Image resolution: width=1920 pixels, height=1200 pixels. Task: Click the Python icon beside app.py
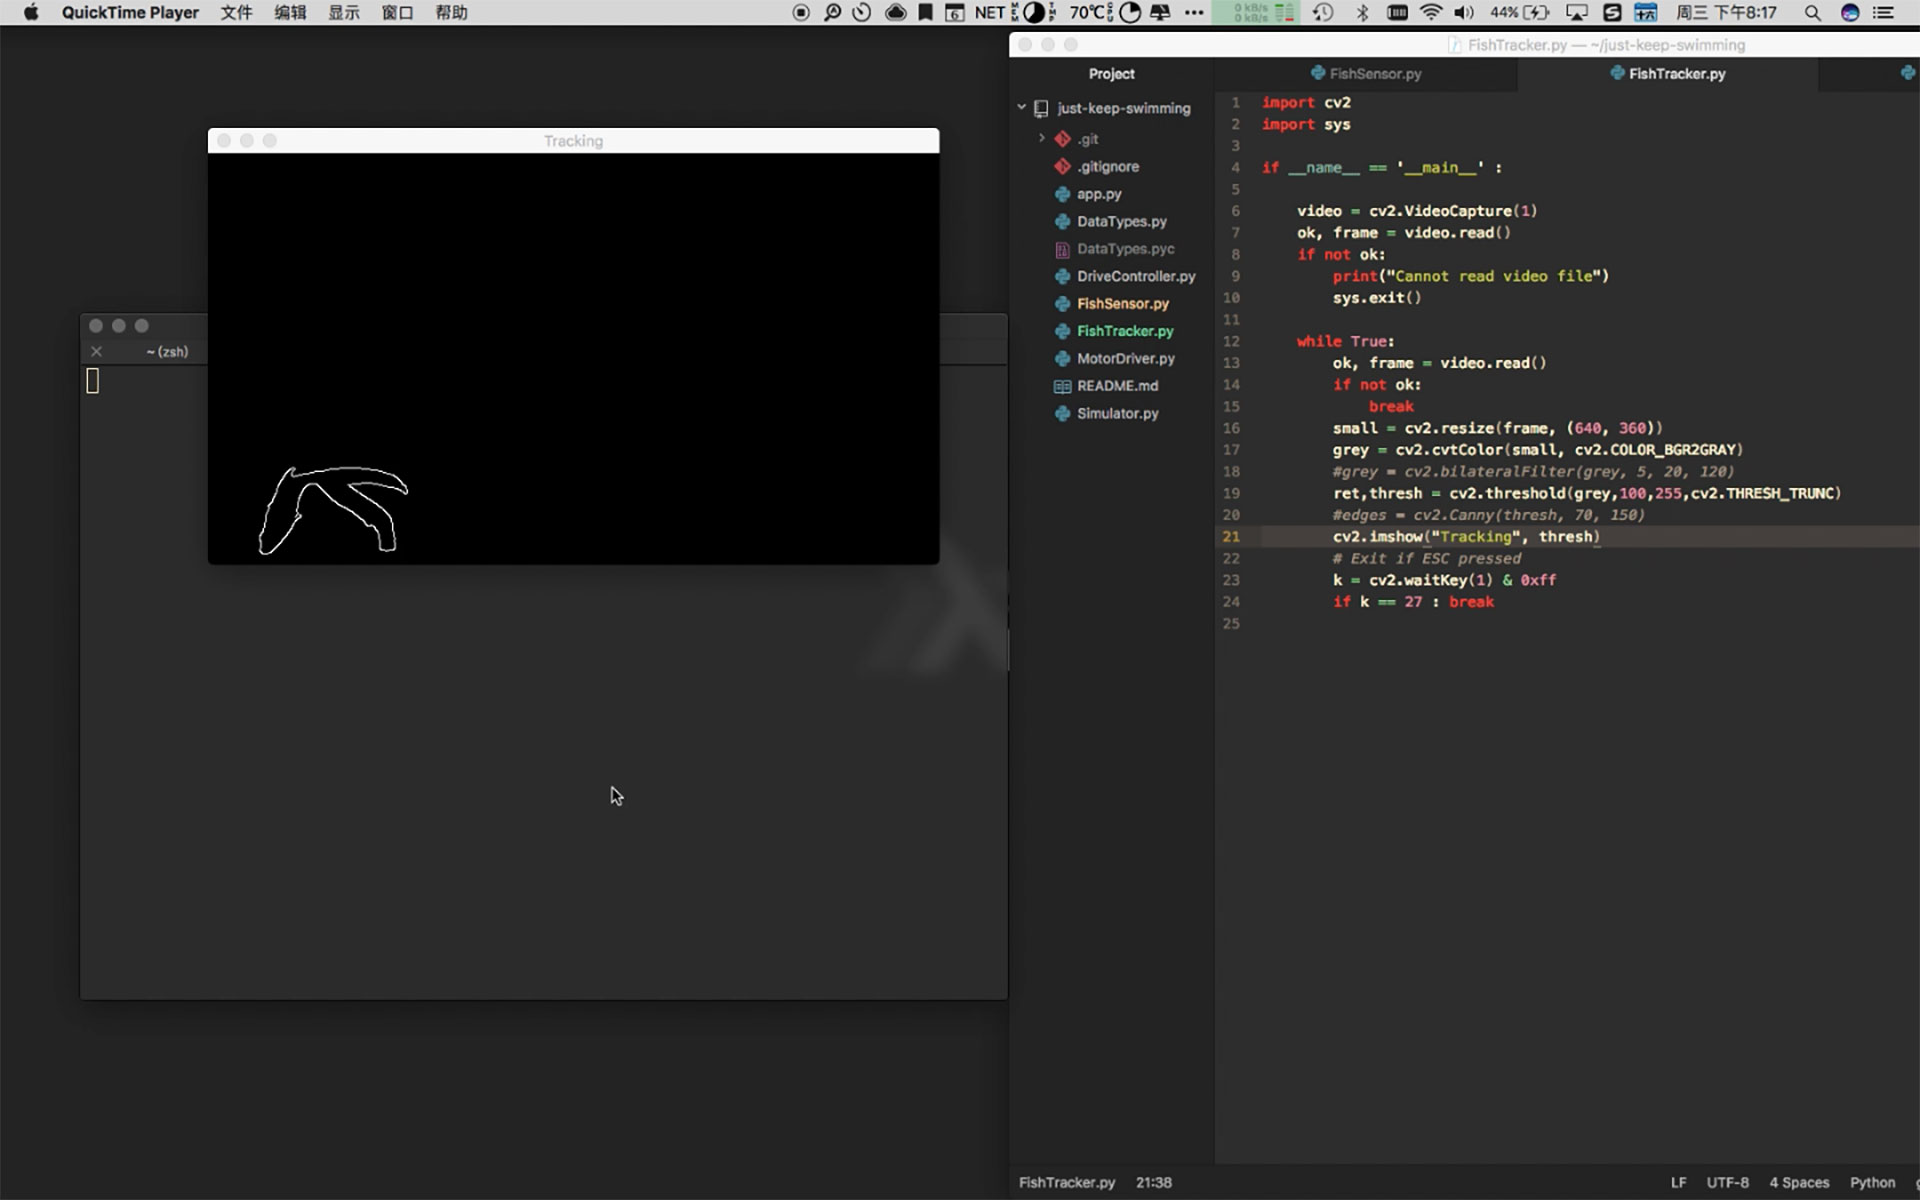tap(1062, 194)
